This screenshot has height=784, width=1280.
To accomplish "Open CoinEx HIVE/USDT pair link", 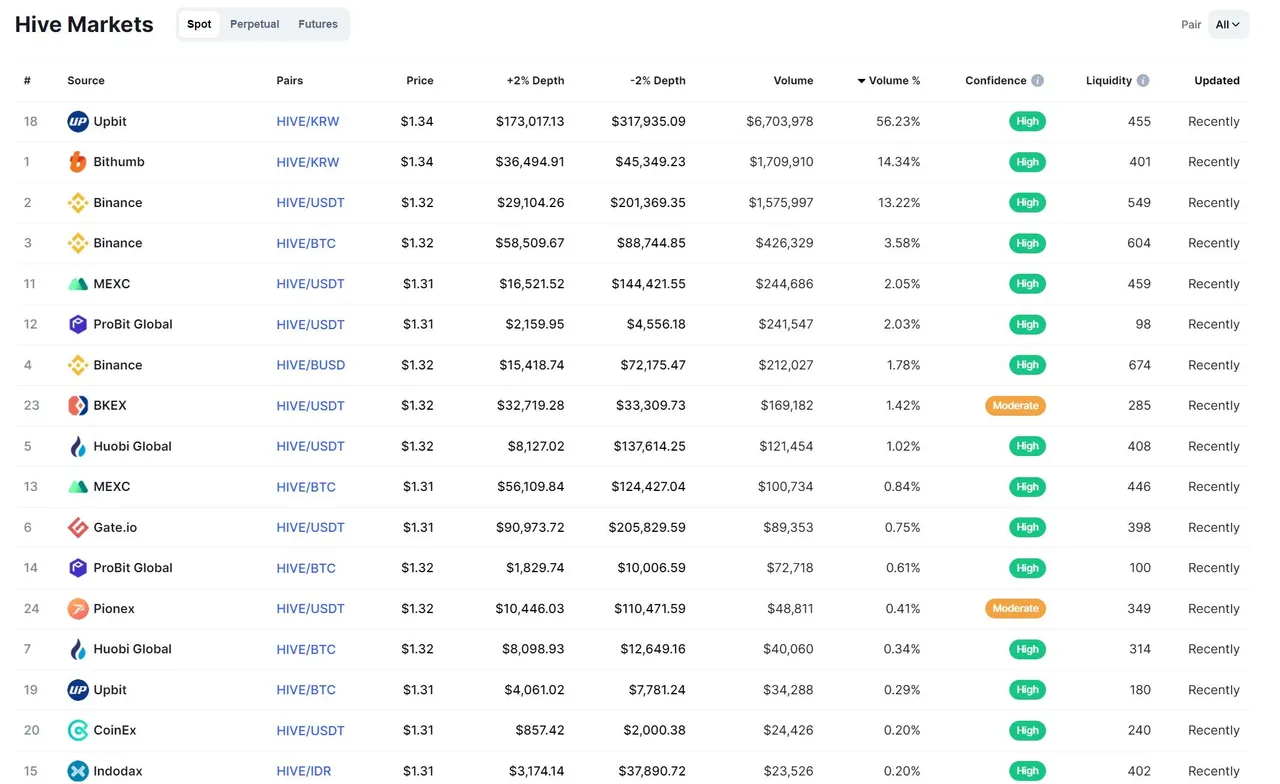I will (311, 730).
